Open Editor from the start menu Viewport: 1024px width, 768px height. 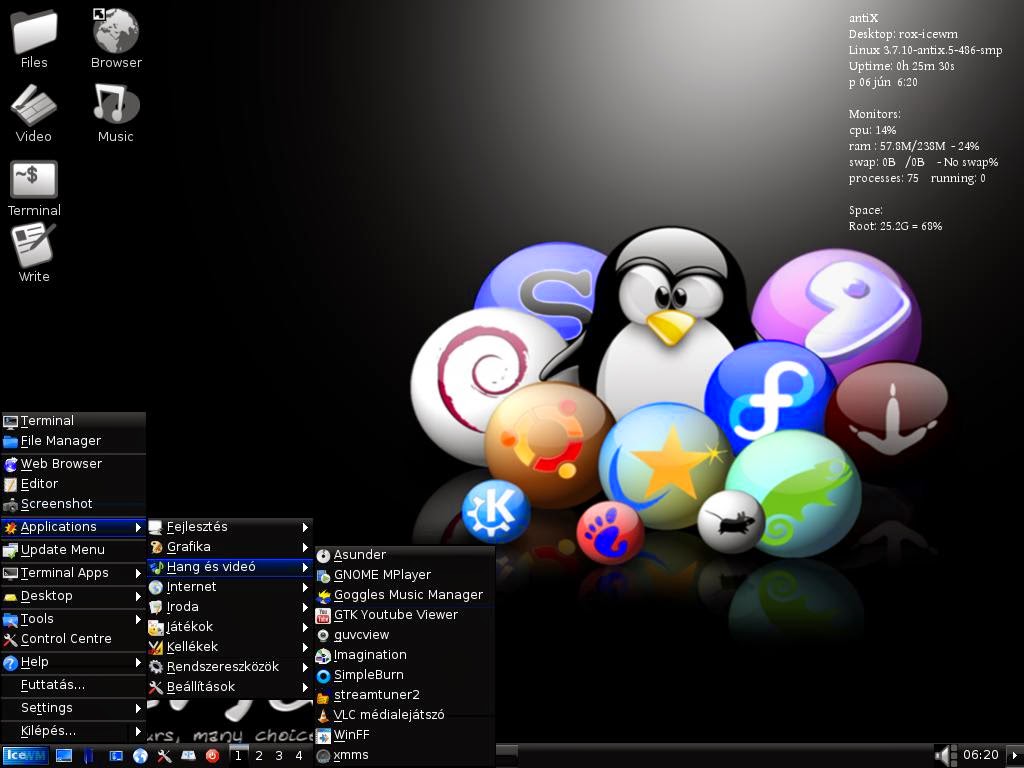pos(73,484)
